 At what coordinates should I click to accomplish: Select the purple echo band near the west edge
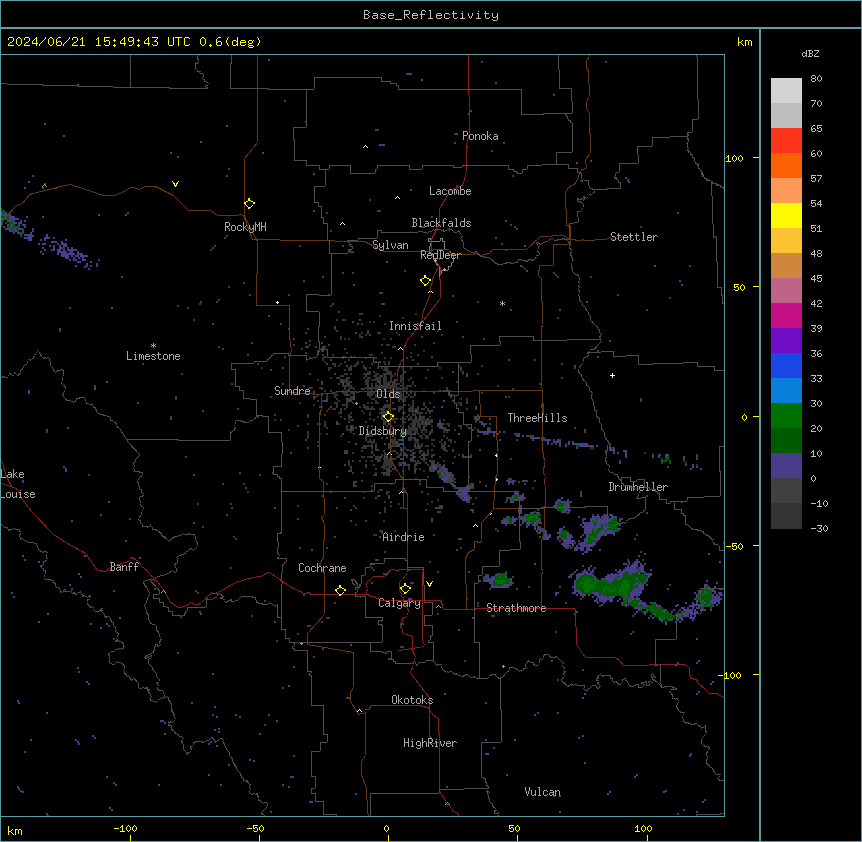[69, 251]
